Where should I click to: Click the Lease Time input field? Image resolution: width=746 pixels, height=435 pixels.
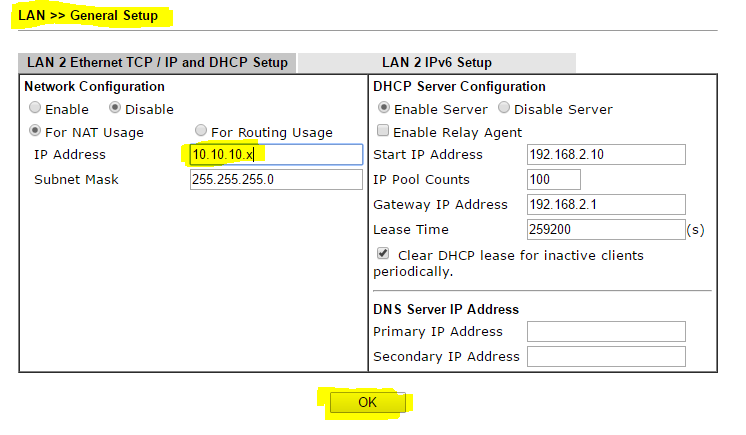(x=605, y=229)
